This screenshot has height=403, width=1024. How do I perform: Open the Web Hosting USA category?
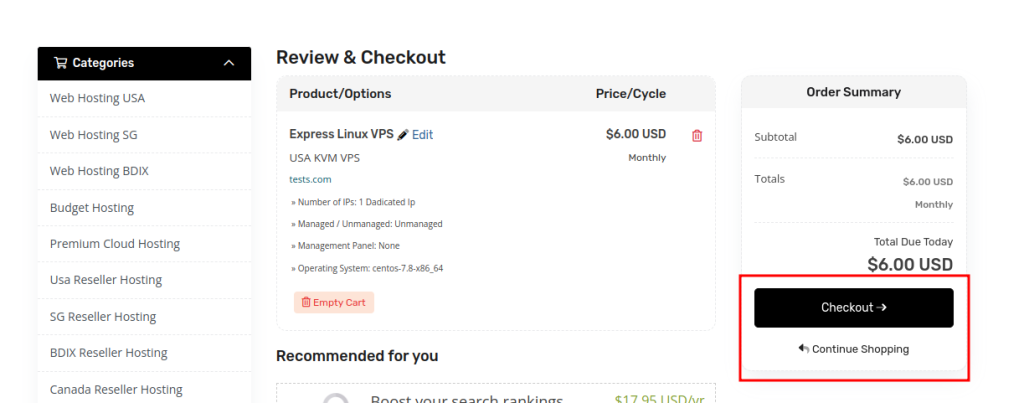coord(97,98)
